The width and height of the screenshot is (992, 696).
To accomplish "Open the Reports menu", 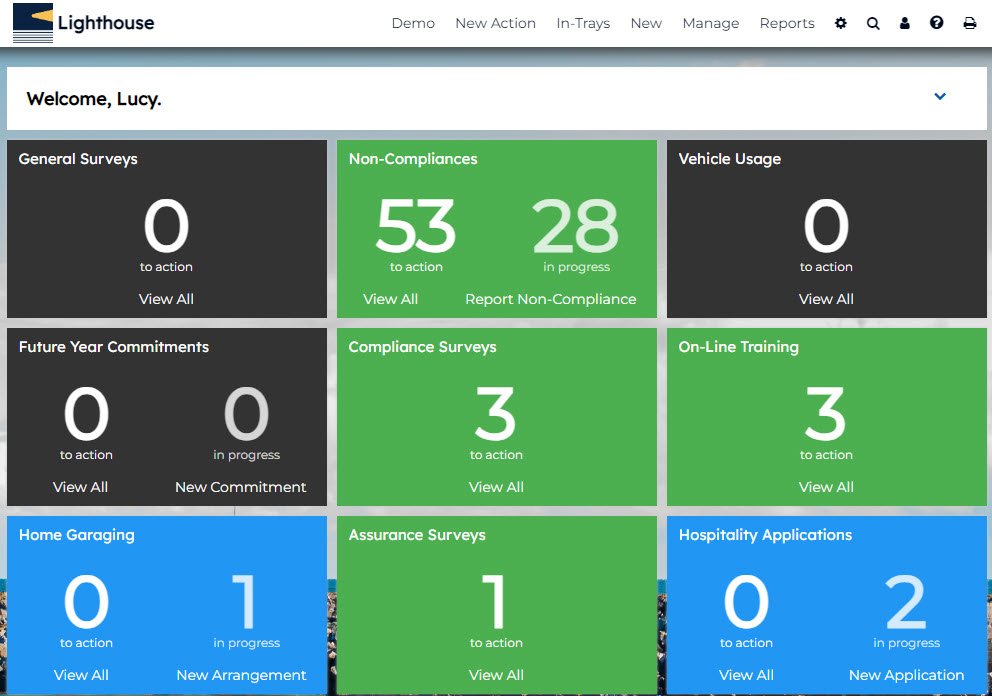I will click(x=787, y=23).
